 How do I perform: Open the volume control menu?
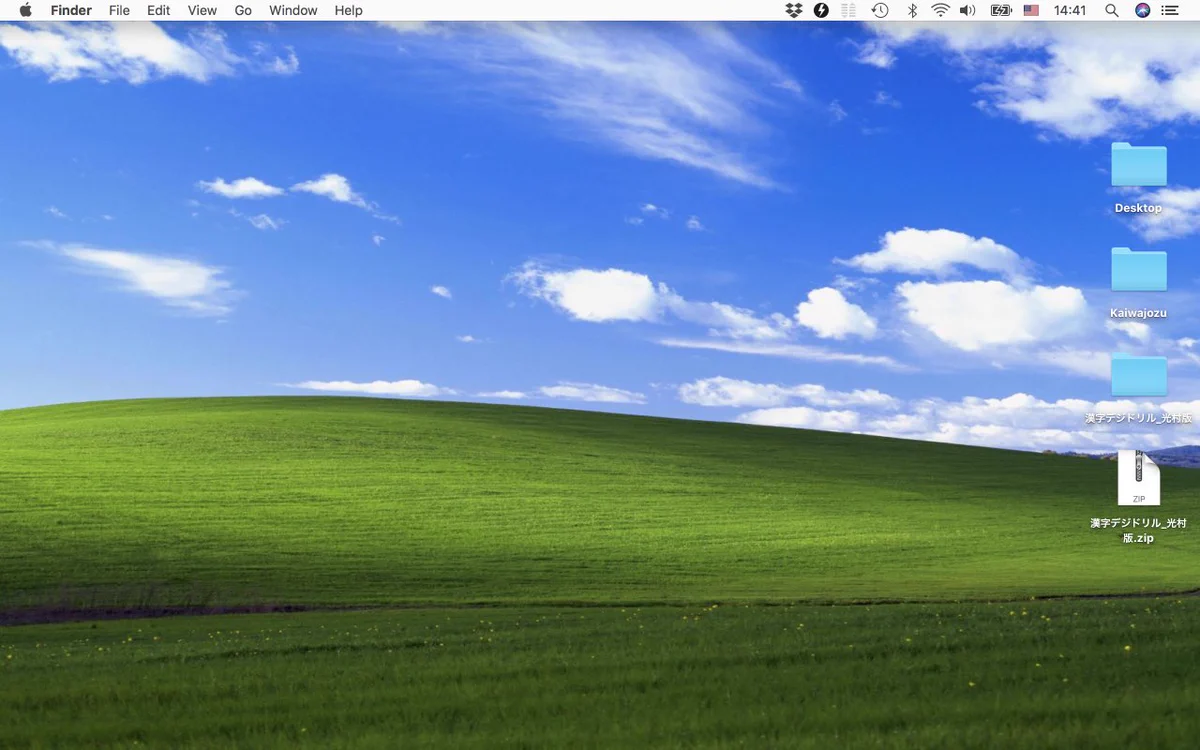967,10
